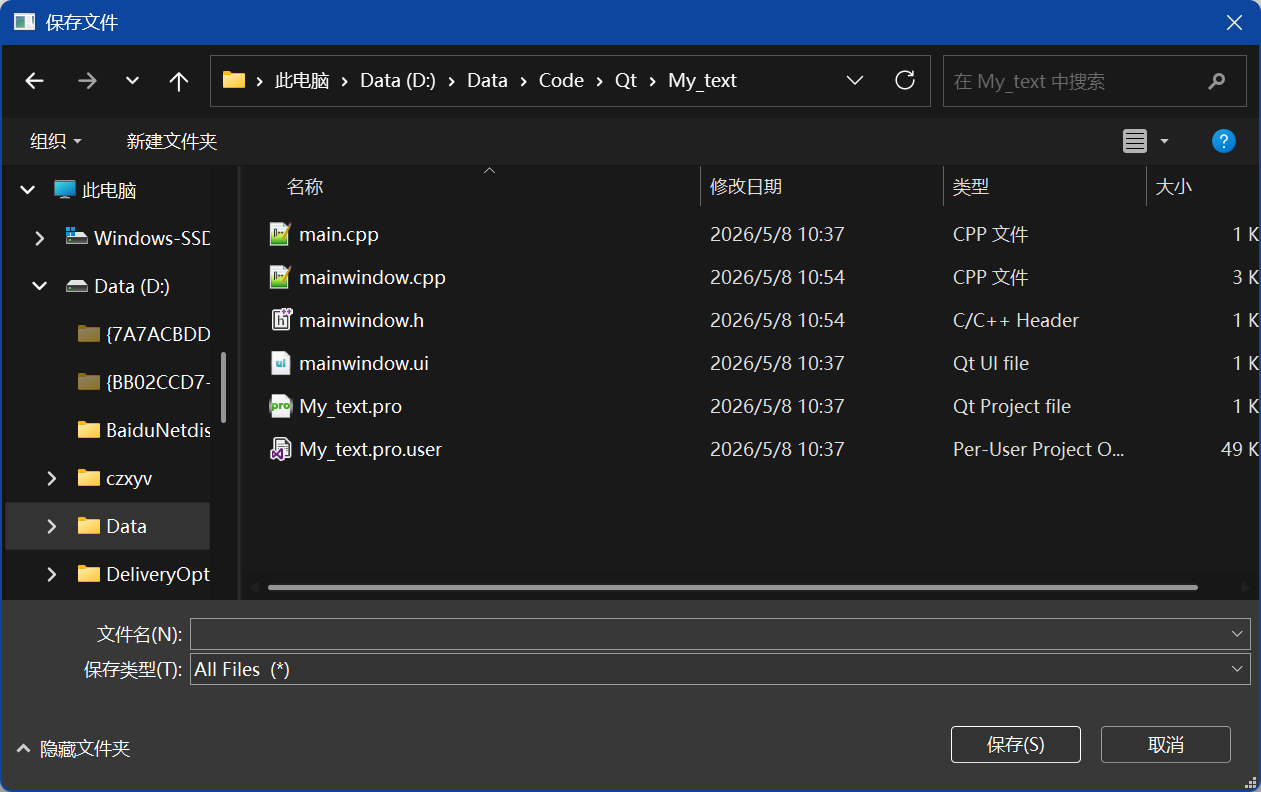Go up one folder level
This screenshot has width=1261, height=792.
pyautogui.click(x=179, y=81)
